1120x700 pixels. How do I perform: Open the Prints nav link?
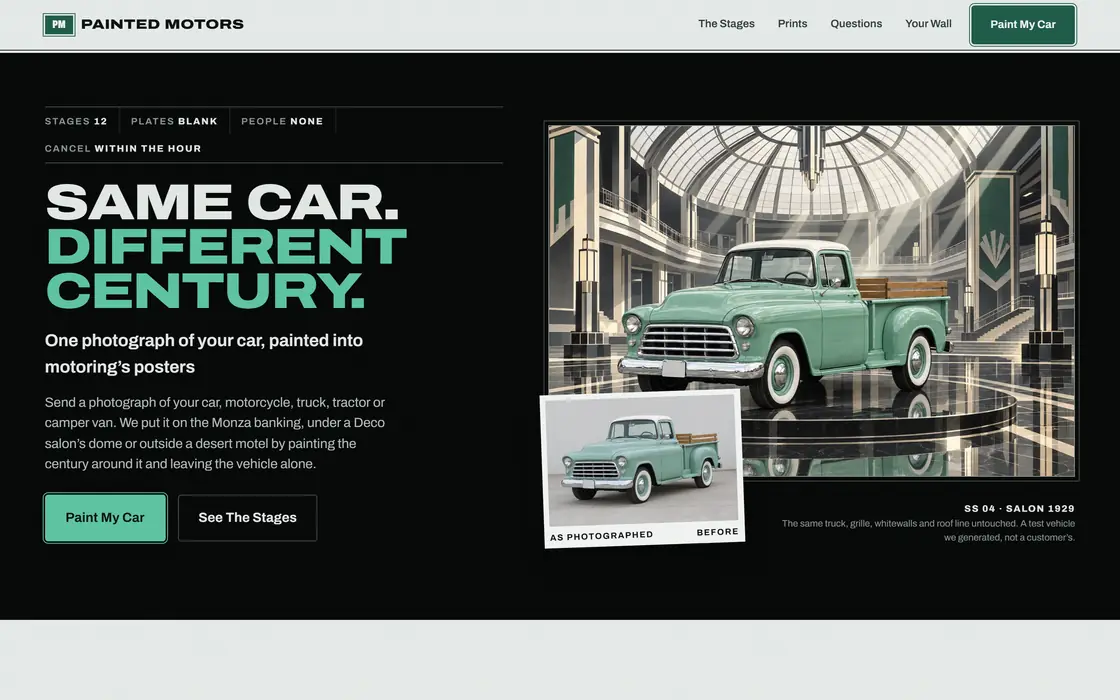pos(792,24)
